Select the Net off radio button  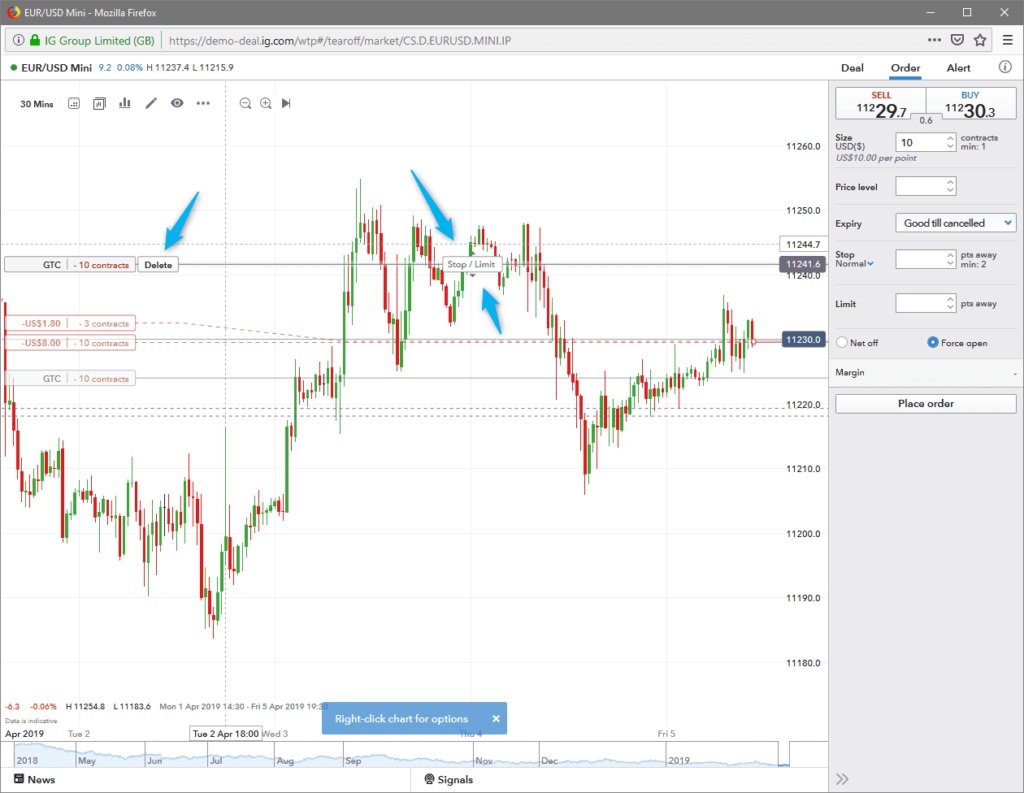pos(842,342)
